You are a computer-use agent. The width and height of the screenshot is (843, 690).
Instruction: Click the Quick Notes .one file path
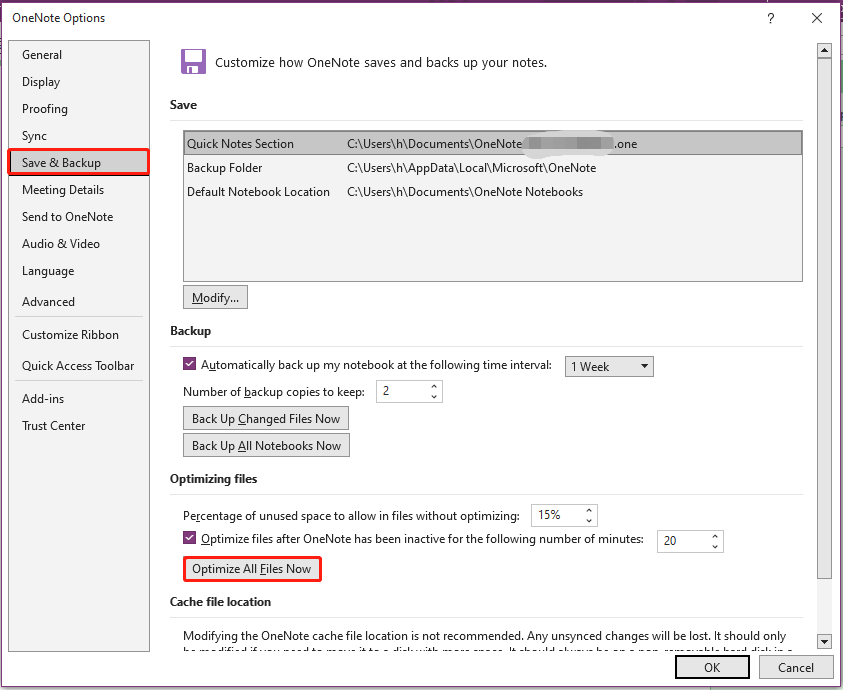492,144
